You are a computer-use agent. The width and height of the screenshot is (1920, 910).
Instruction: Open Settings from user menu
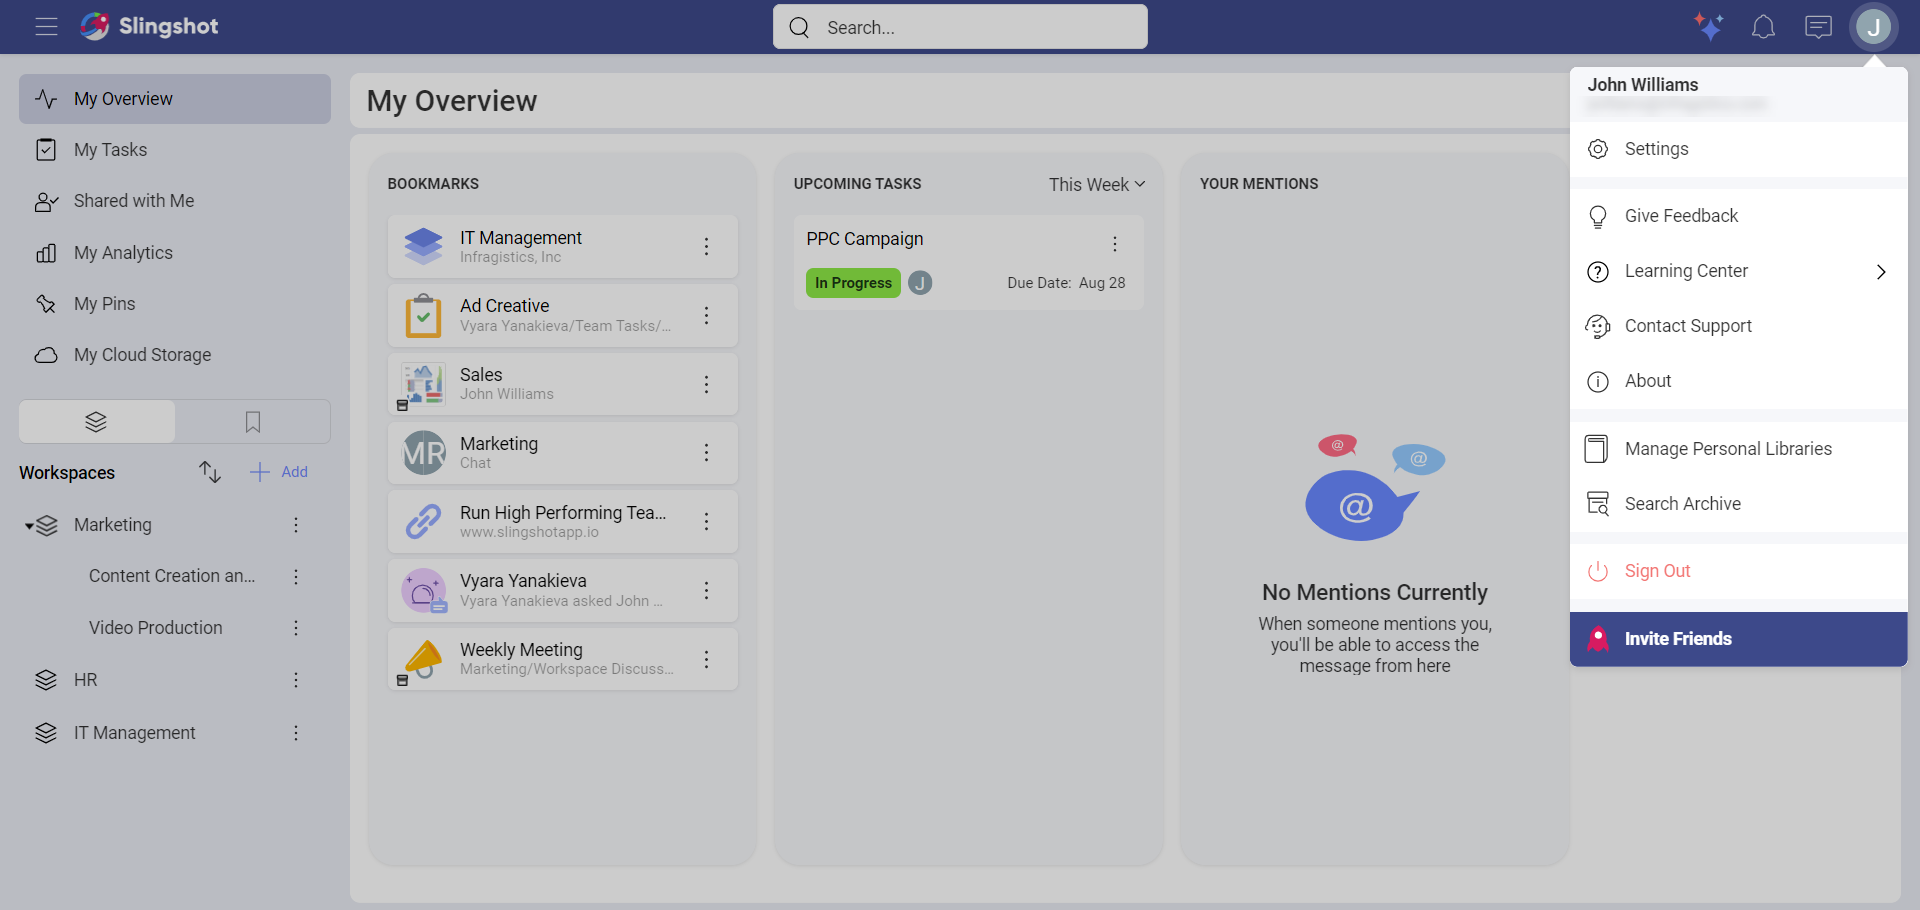tap(1738, 149)
